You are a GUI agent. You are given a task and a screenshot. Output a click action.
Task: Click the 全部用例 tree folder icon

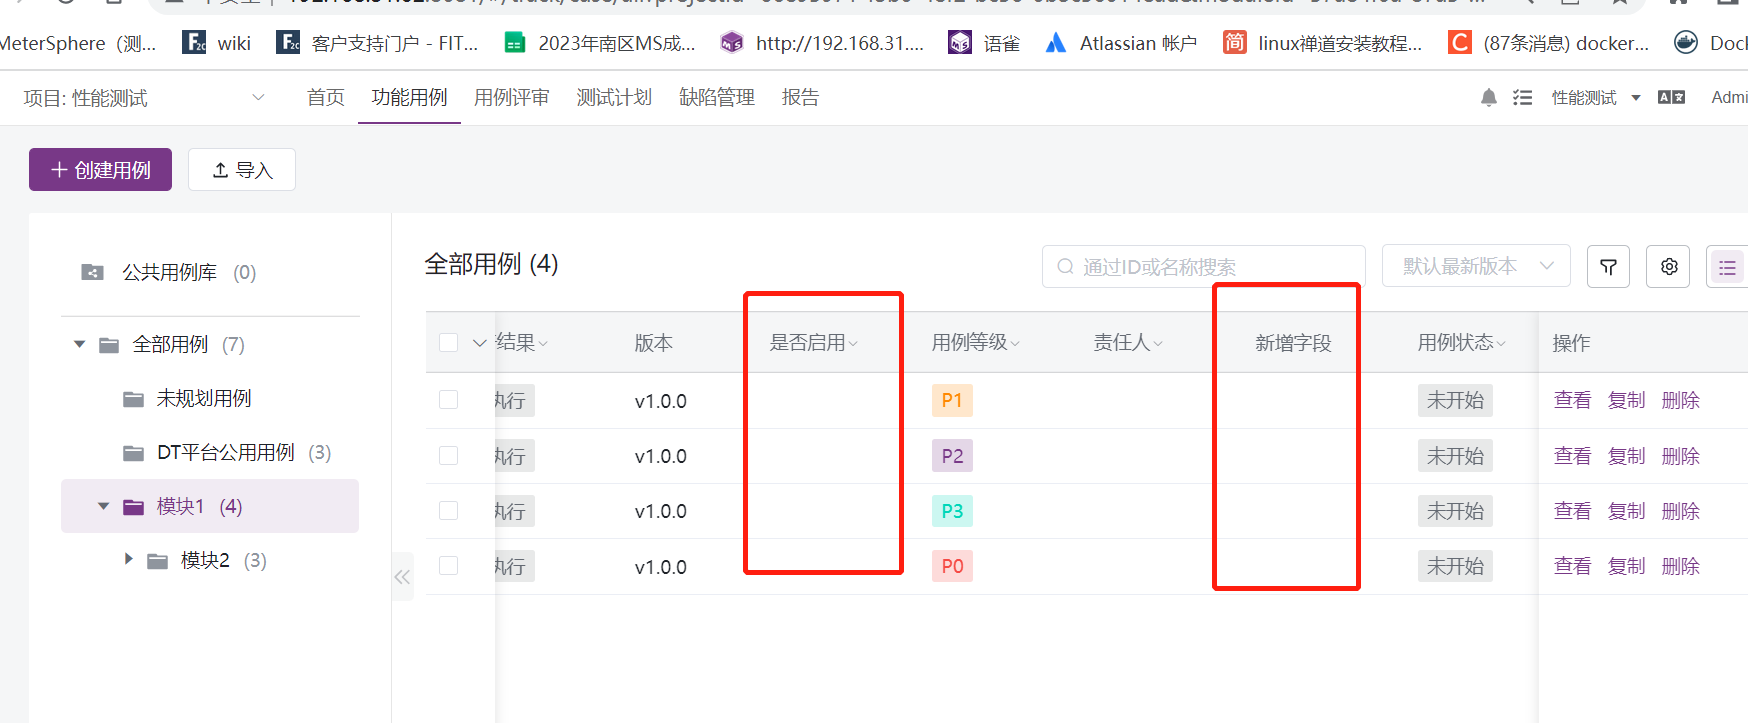[109, 345]
